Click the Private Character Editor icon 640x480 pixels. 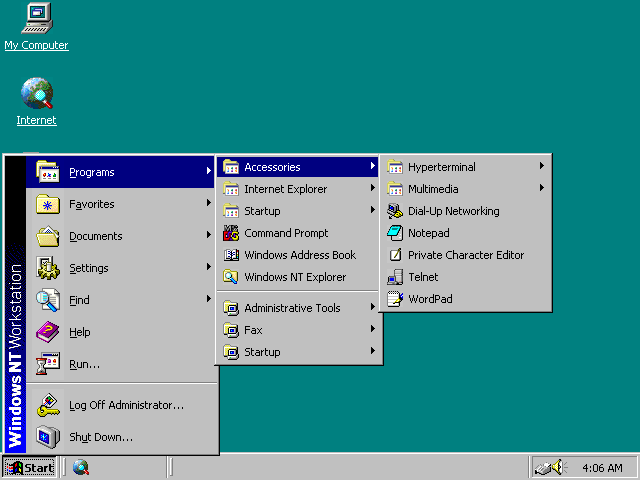tap(395, 255)
